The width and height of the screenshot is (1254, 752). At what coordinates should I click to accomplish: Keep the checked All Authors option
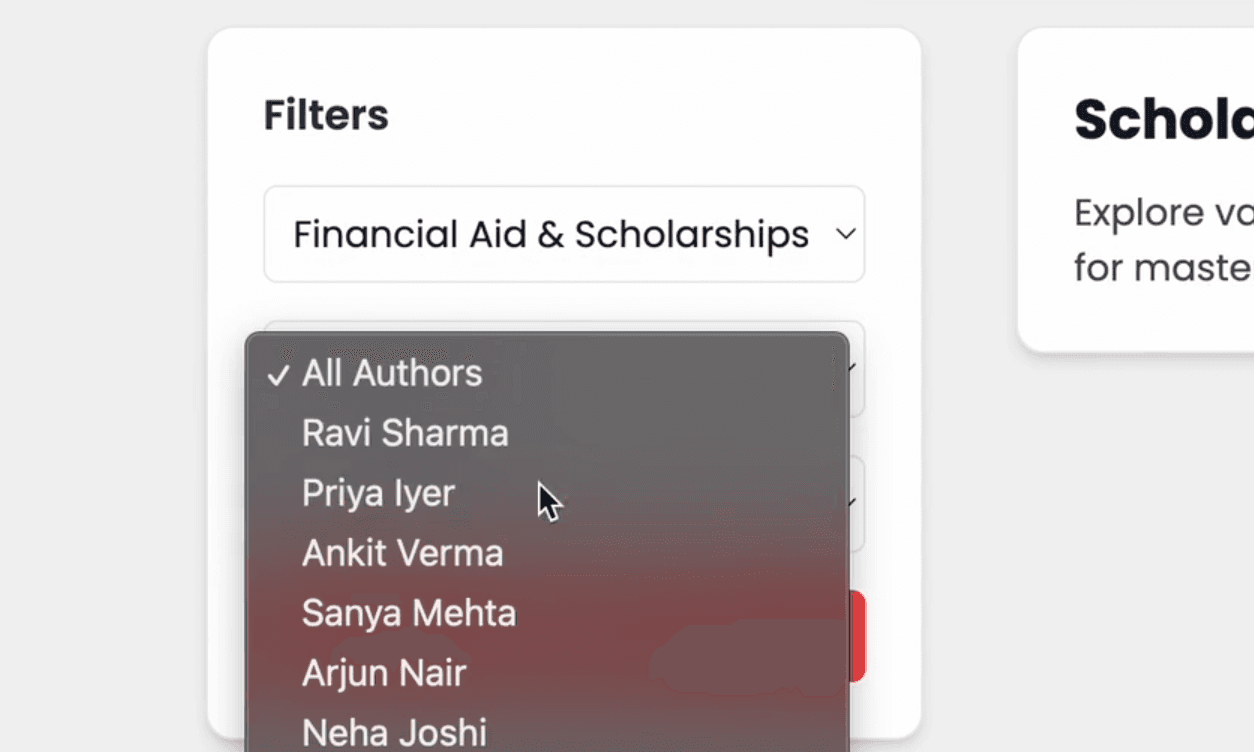tap(547, 373)
